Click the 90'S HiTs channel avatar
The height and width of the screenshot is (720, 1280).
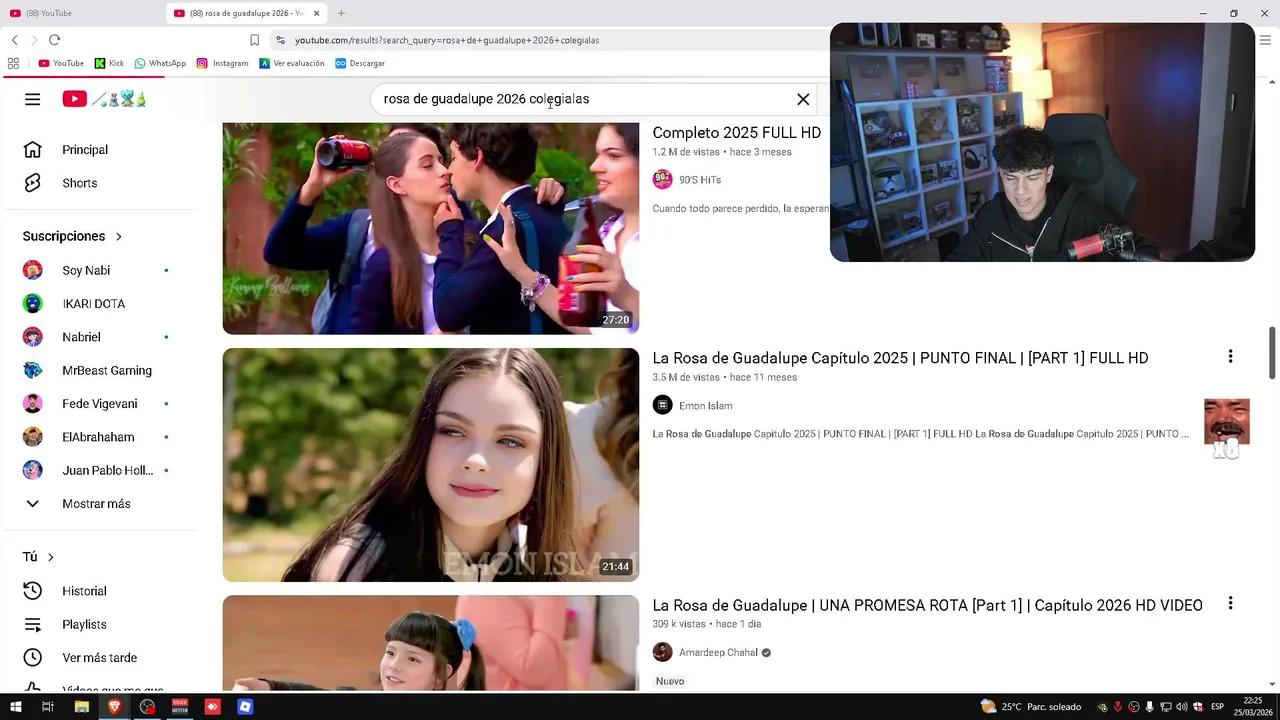click(x=662, y=180)
